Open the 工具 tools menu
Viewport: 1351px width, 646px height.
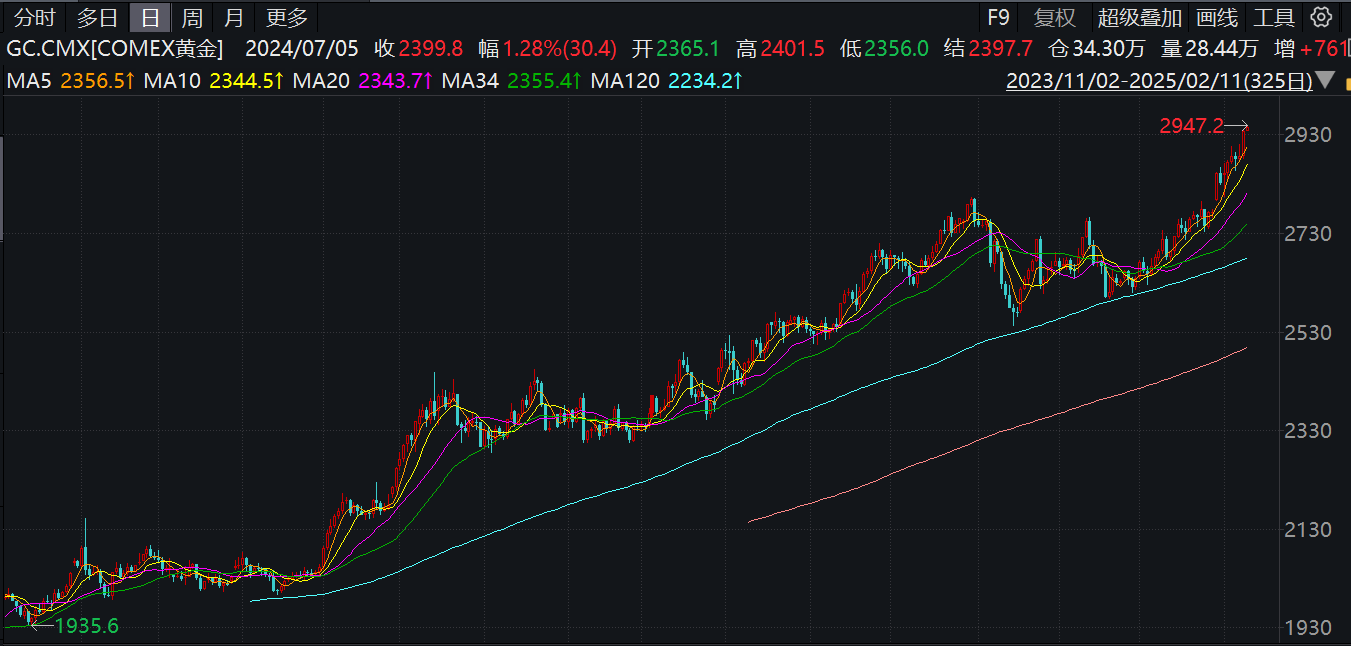[x=1274, y=17]
